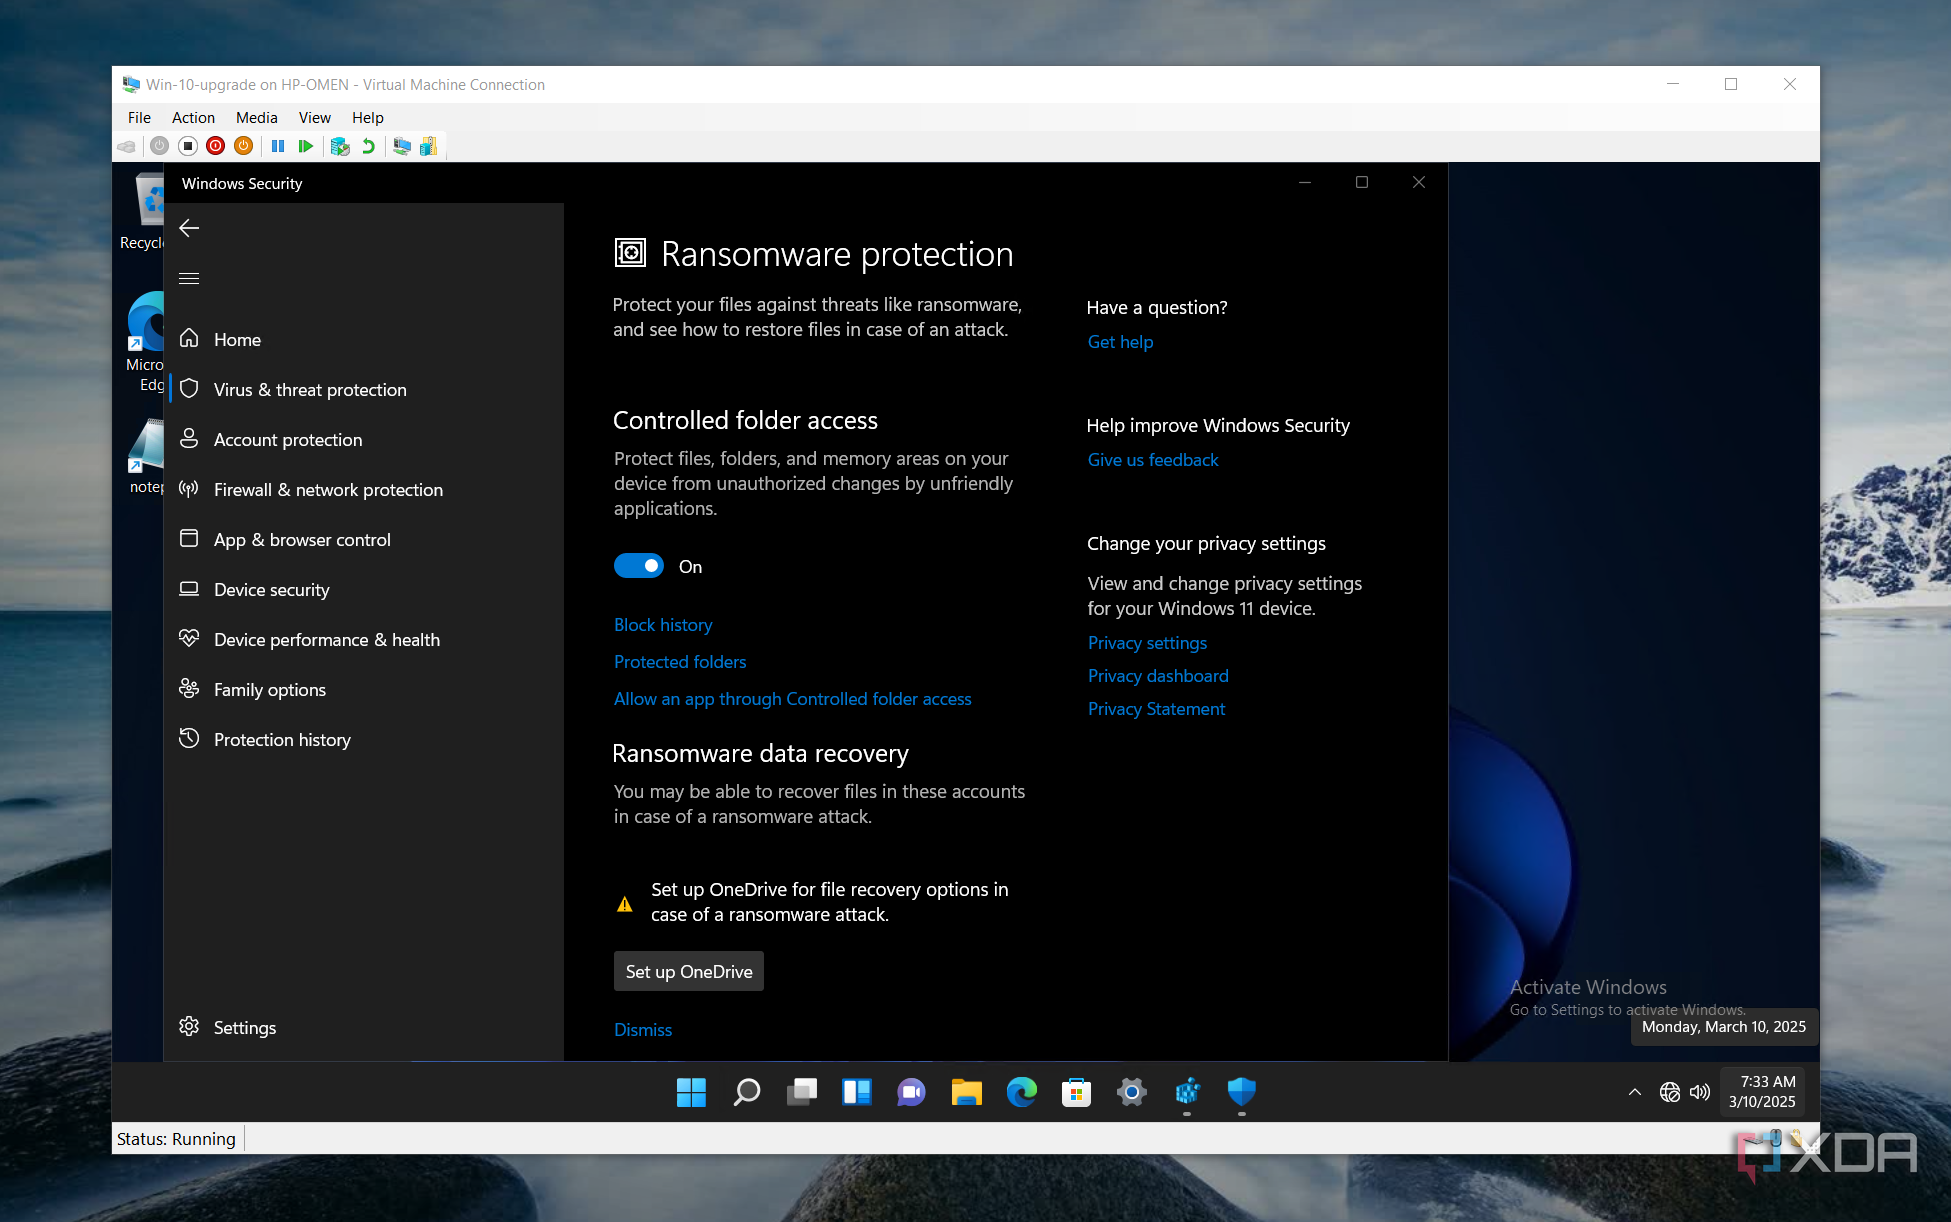Open Firewall & network protection

[x=364, y=489]
